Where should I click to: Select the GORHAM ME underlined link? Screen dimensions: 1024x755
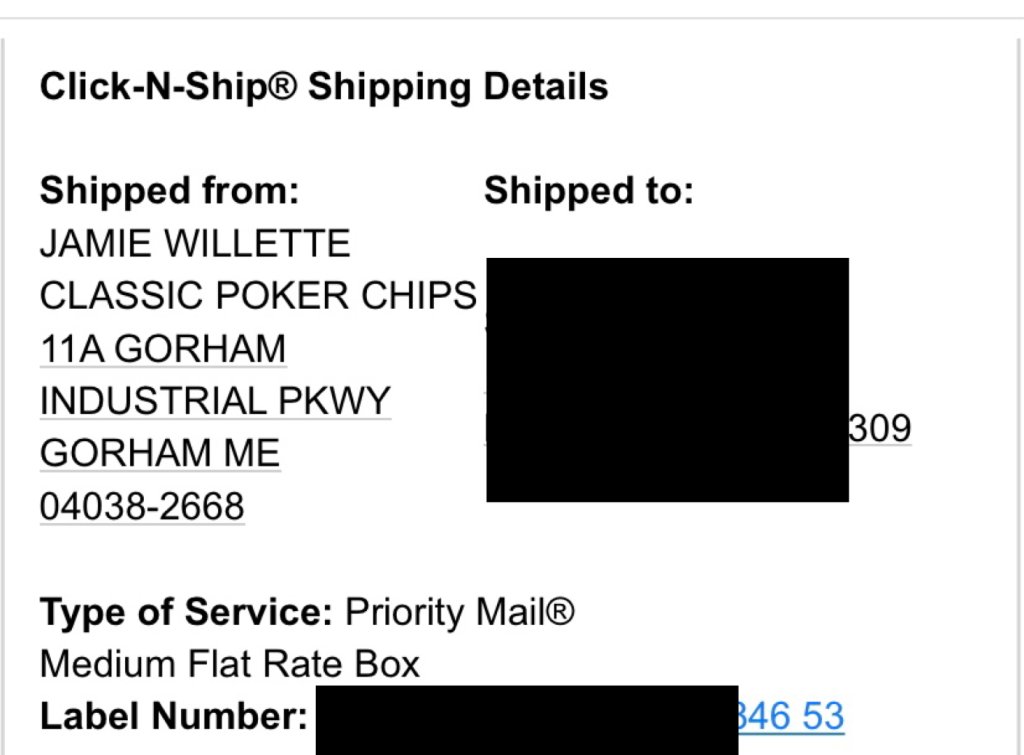[160, 453]
